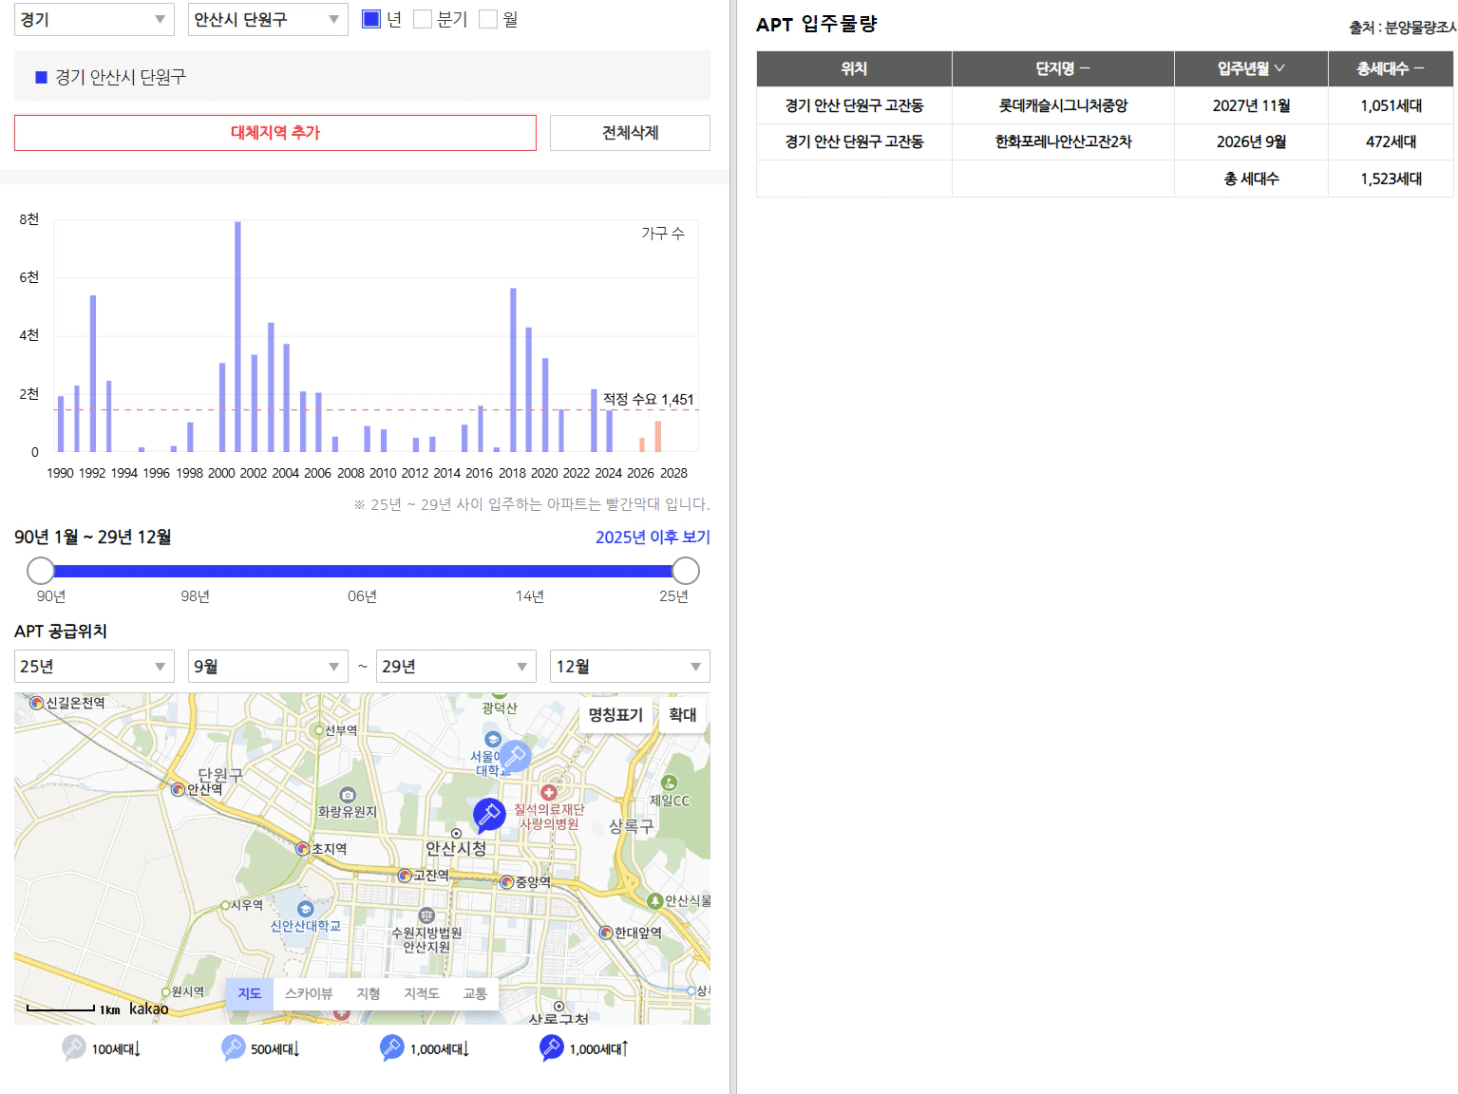The width and height of the screenshot is (1458, 1094).
Task: Open the 경기 province dropdown
Action: tap(94, 19)
